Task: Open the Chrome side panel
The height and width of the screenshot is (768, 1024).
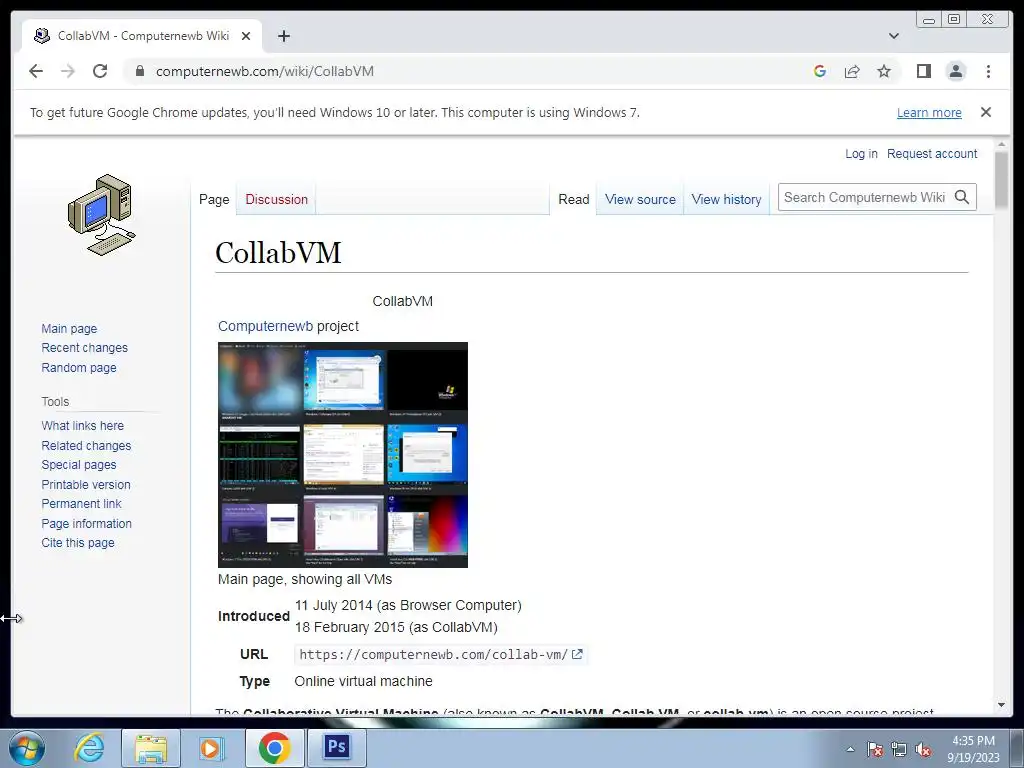Action: coord(923,71)
